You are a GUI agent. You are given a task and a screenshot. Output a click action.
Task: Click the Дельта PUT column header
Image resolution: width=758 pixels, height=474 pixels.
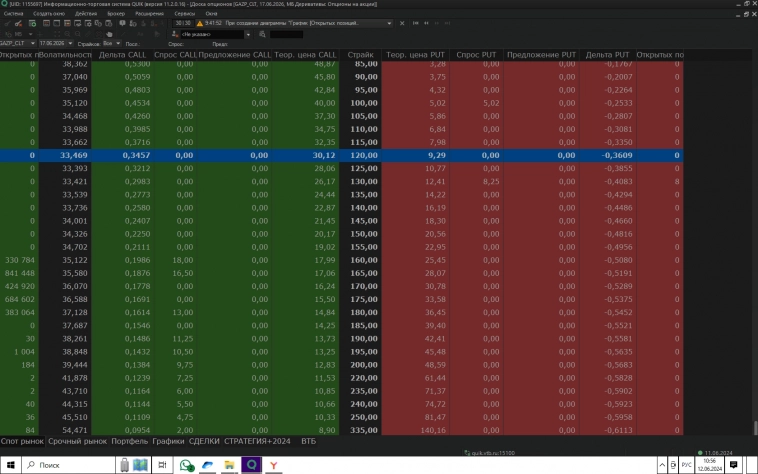pyautogui.click(x=607, y=54)
